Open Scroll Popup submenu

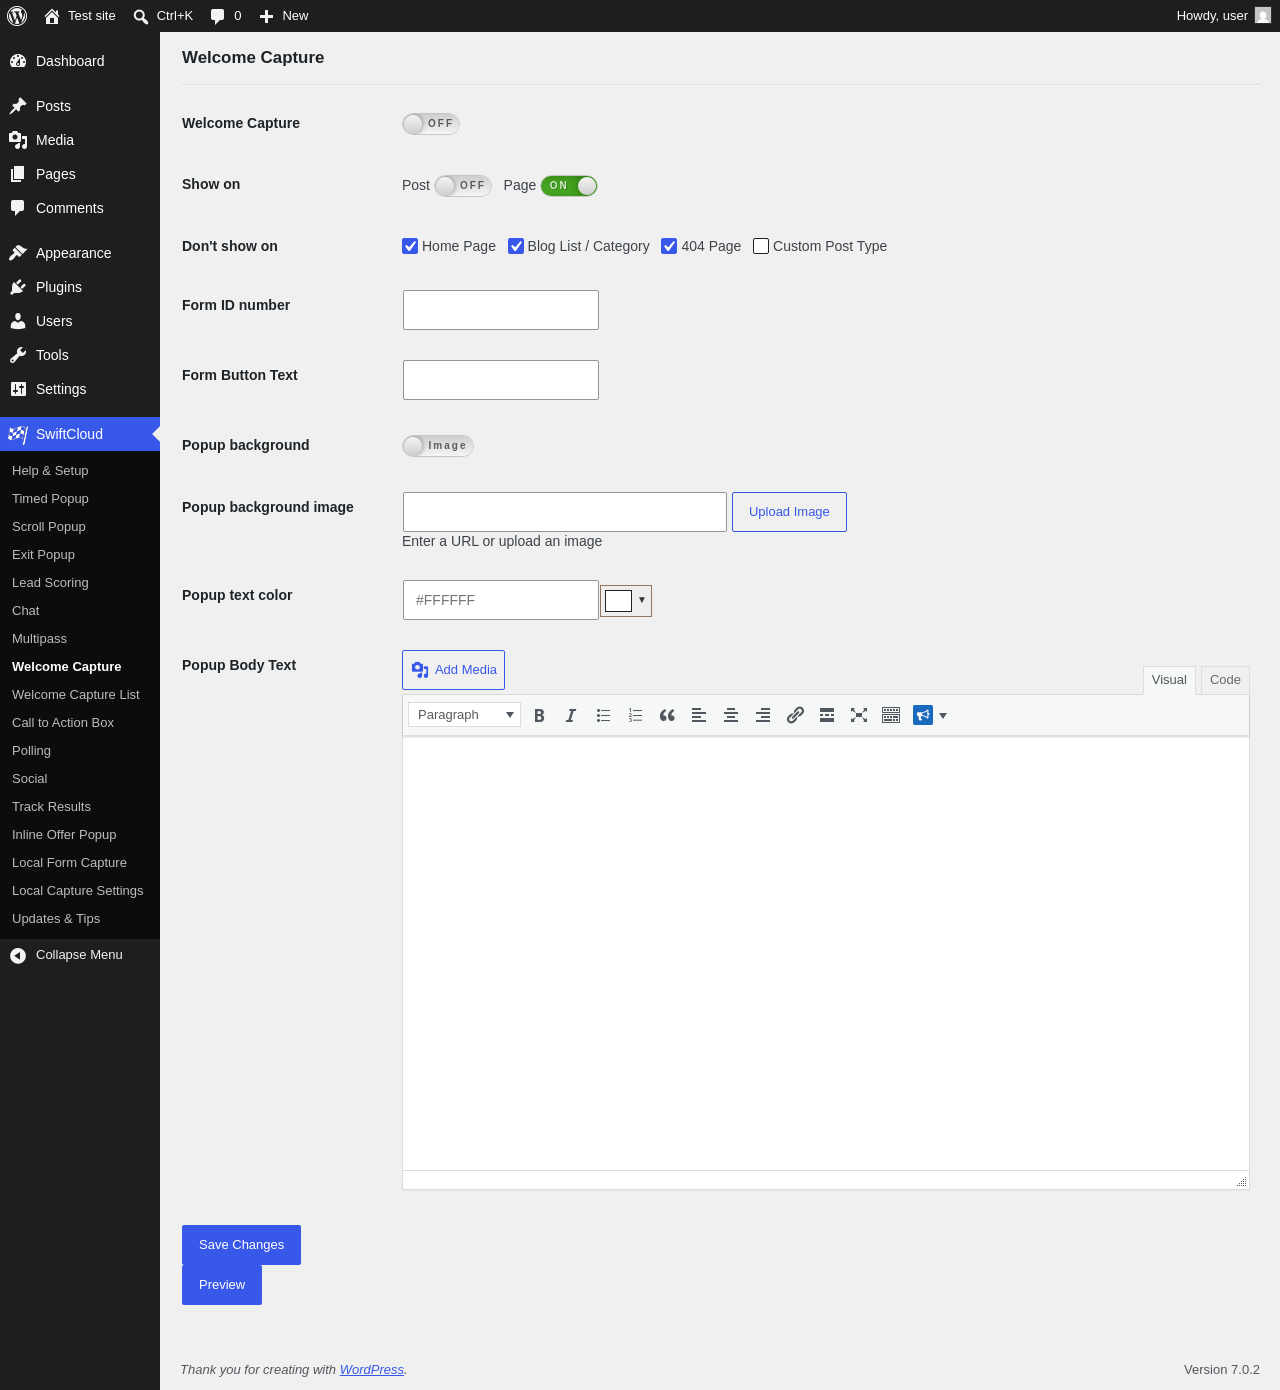coord(80,527)
